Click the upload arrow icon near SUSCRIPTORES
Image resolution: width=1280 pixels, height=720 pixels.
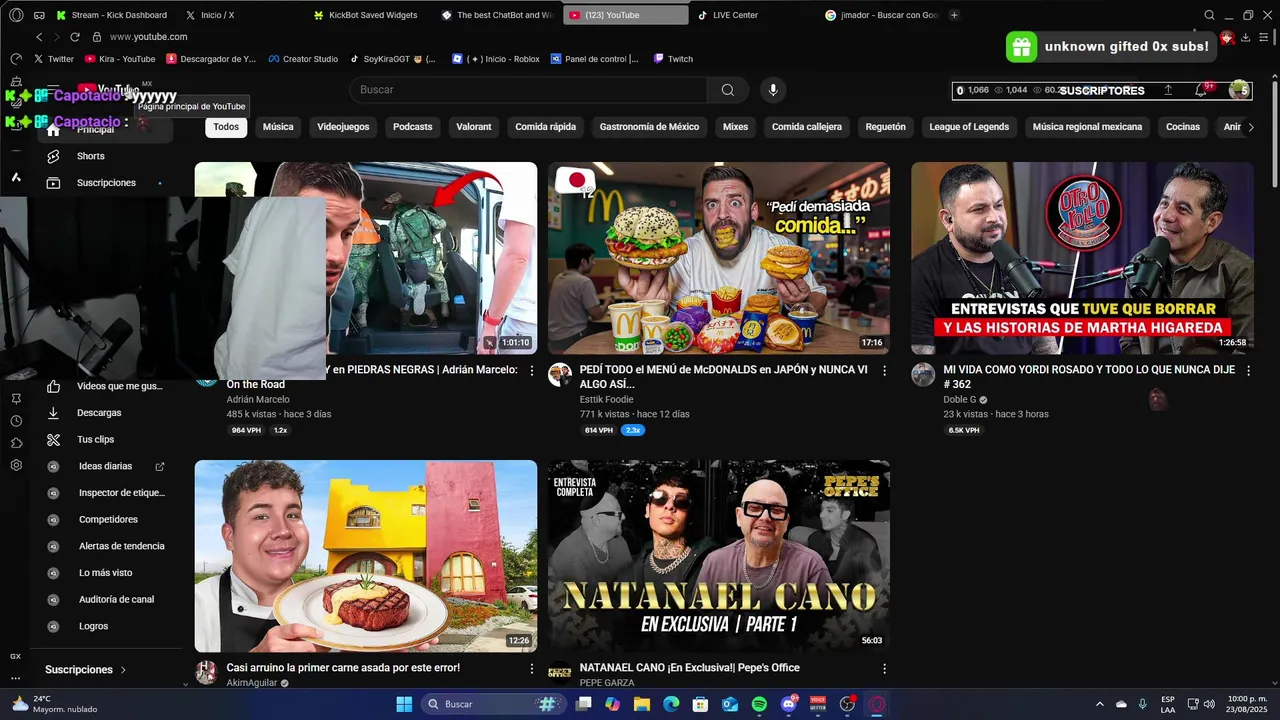click(x=1168, y=90)
